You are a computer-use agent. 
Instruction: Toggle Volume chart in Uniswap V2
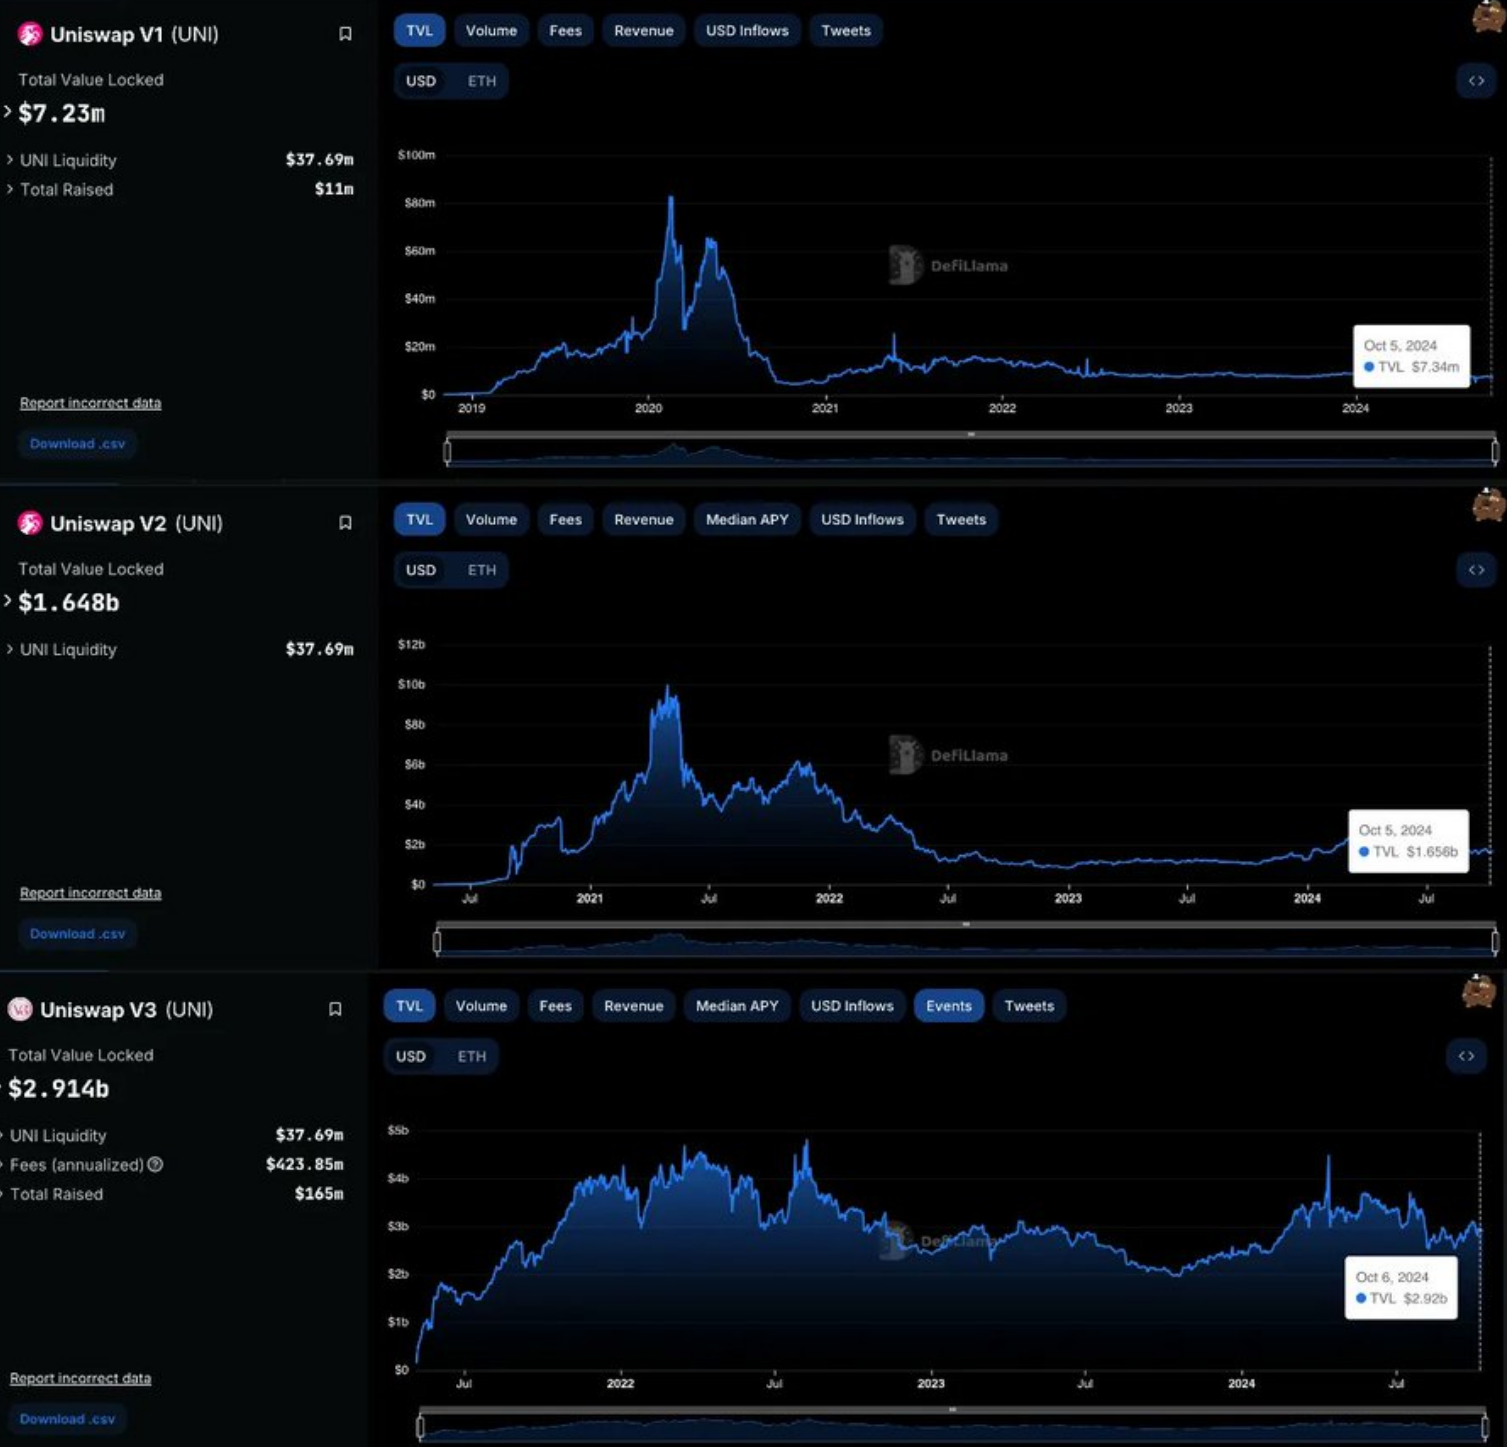tap(491, 520)
